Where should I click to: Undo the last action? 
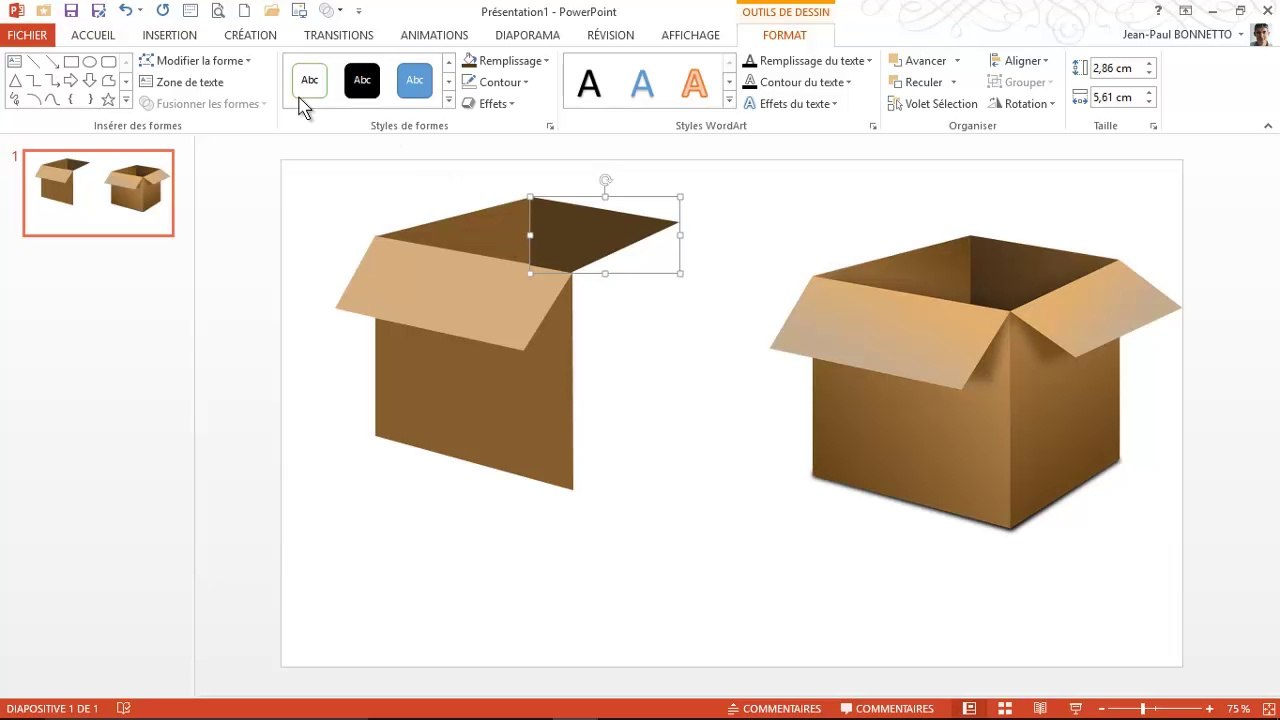click(x=125, y=11)
